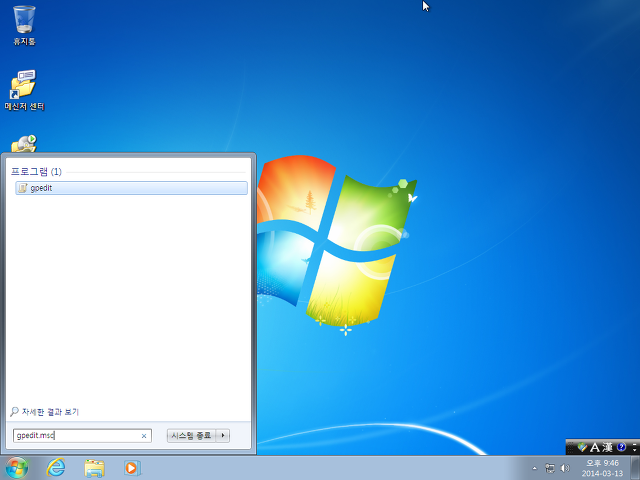Screen dimensions: 640x480
Task: Expand the shutdown options arrow
Action: [223, 436]
